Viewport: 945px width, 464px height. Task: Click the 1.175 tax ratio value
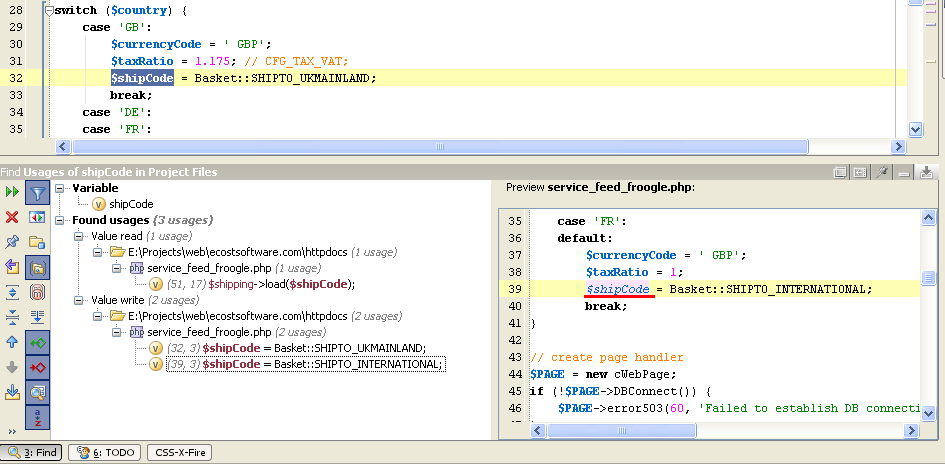point(213,61)
